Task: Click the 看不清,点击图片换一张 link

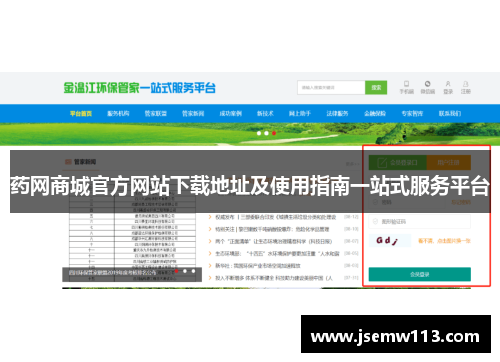Action: click(444, 241)
